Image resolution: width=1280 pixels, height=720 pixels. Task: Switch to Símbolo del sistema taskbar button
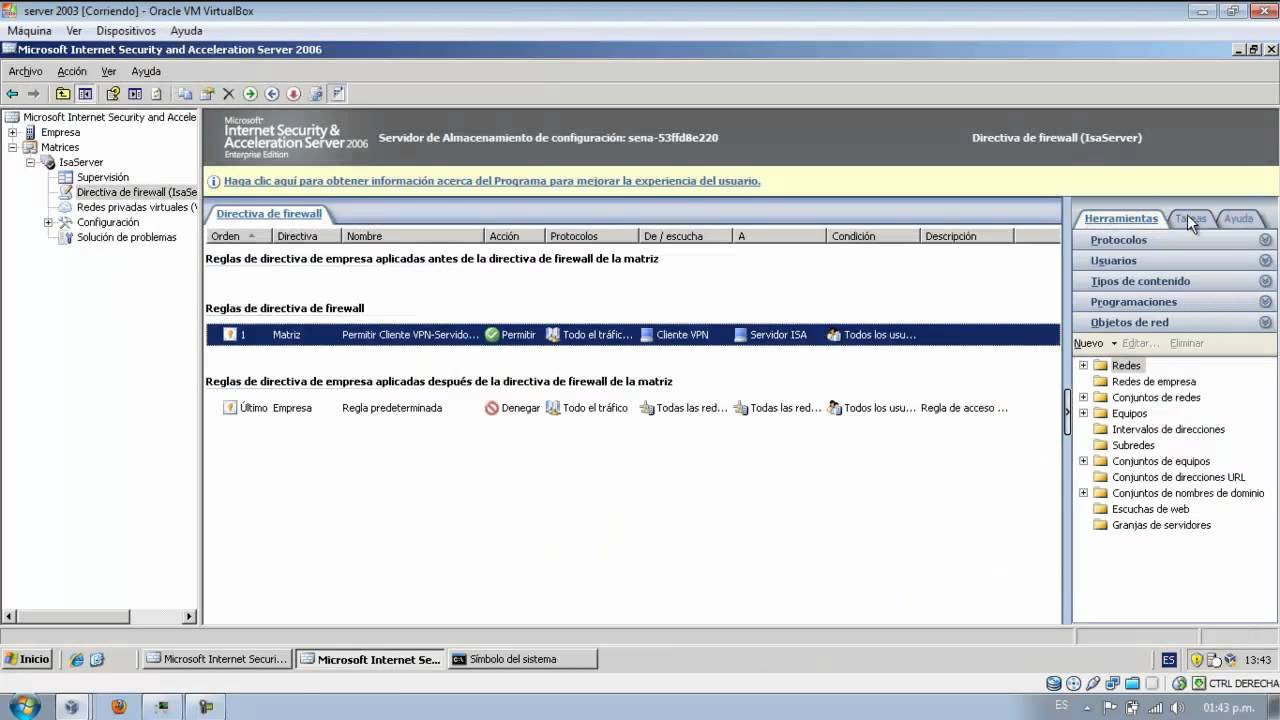click(522, 659)
